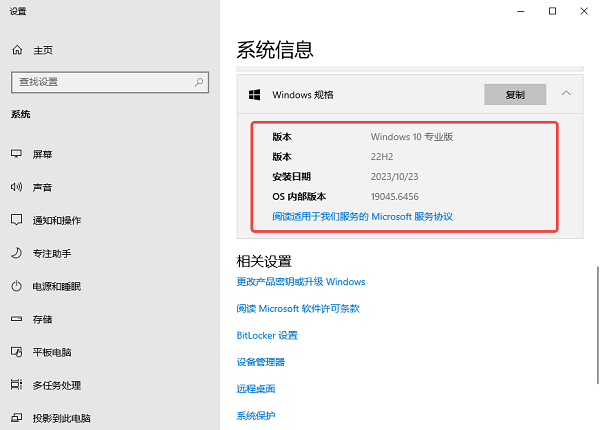Open 远程桌面 link
This screenshot has height=430, width=600.
[x=256, y=389]
